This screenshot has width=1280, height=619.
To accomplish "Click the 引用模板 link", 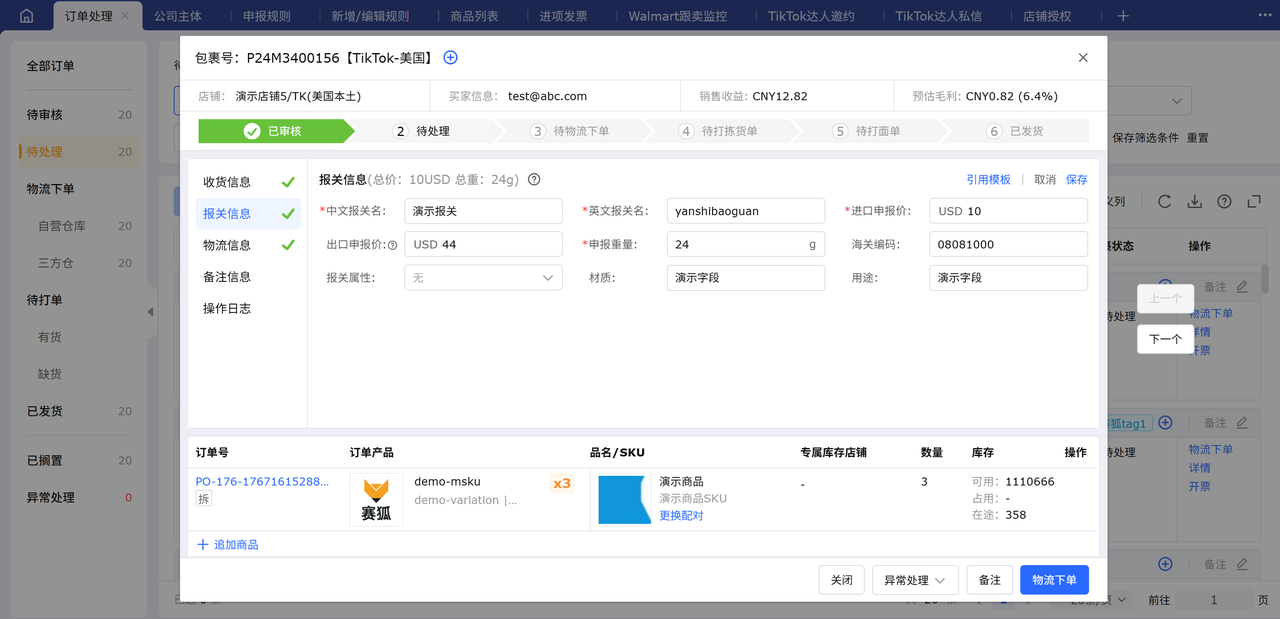I will click(x=988, y=180).
